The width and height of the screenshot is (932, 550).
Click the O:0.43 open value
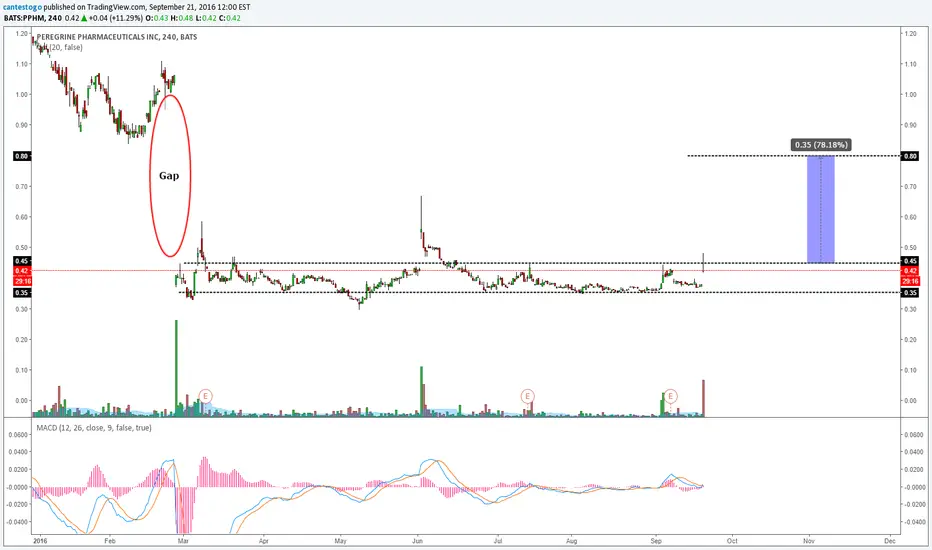(x=157, y=18)
